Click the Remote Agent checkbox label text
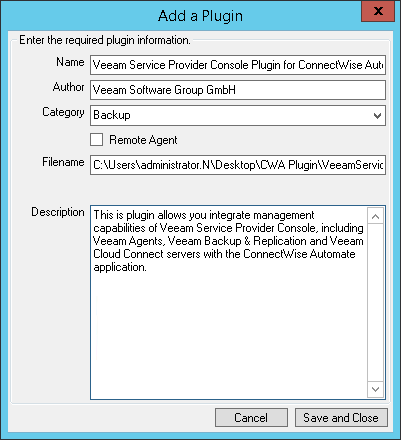Viewport: 401px width, 440px height. [143, 140]
